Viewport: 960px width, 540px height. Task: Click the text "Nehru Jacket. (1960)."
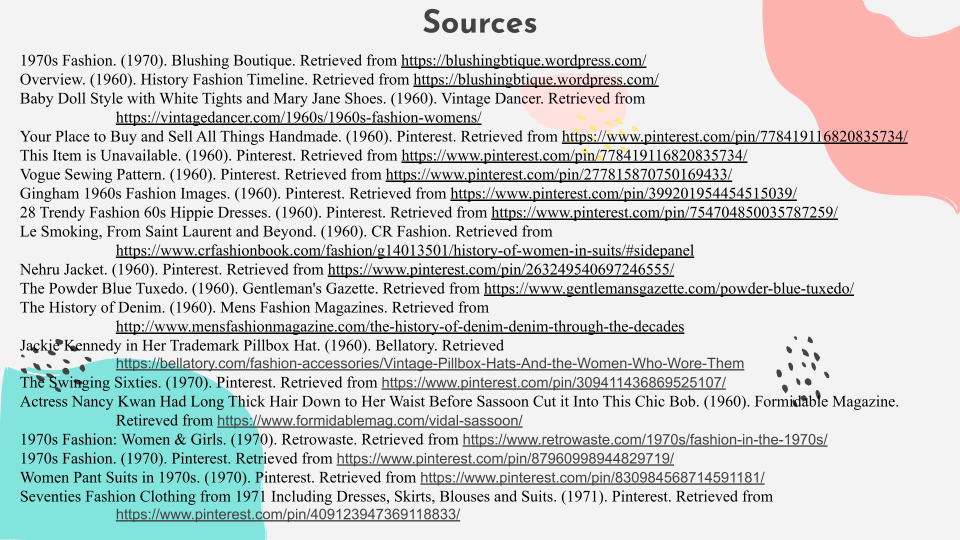tap(89, 269)
